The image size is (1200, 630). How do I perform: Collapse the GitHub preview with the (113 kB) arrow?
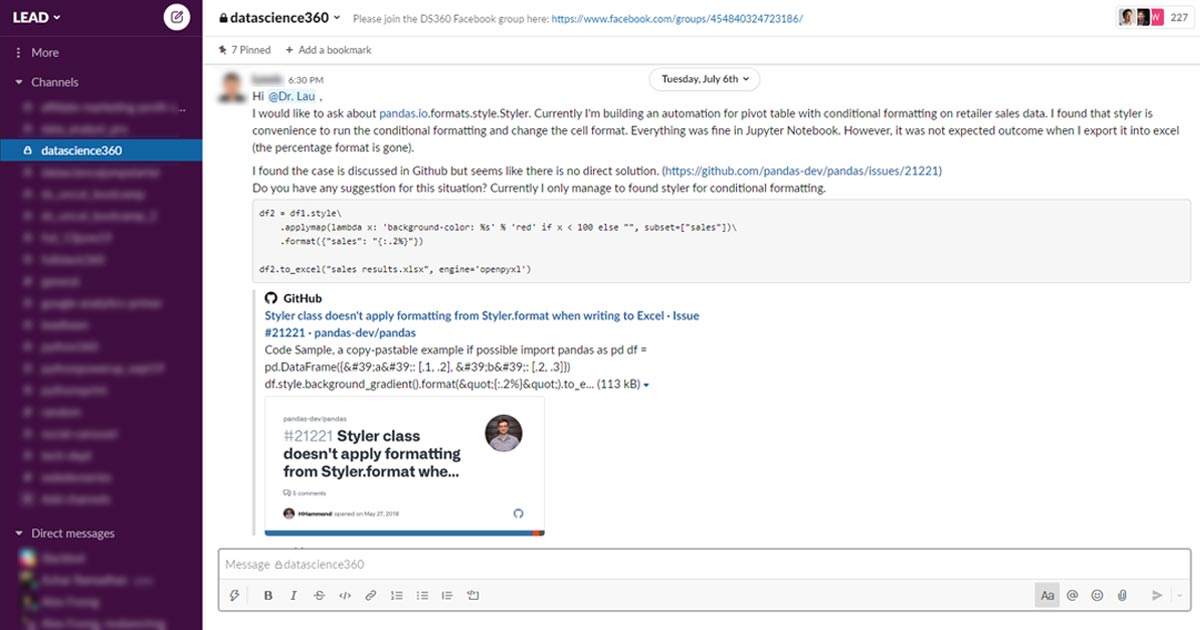(647, 384)
